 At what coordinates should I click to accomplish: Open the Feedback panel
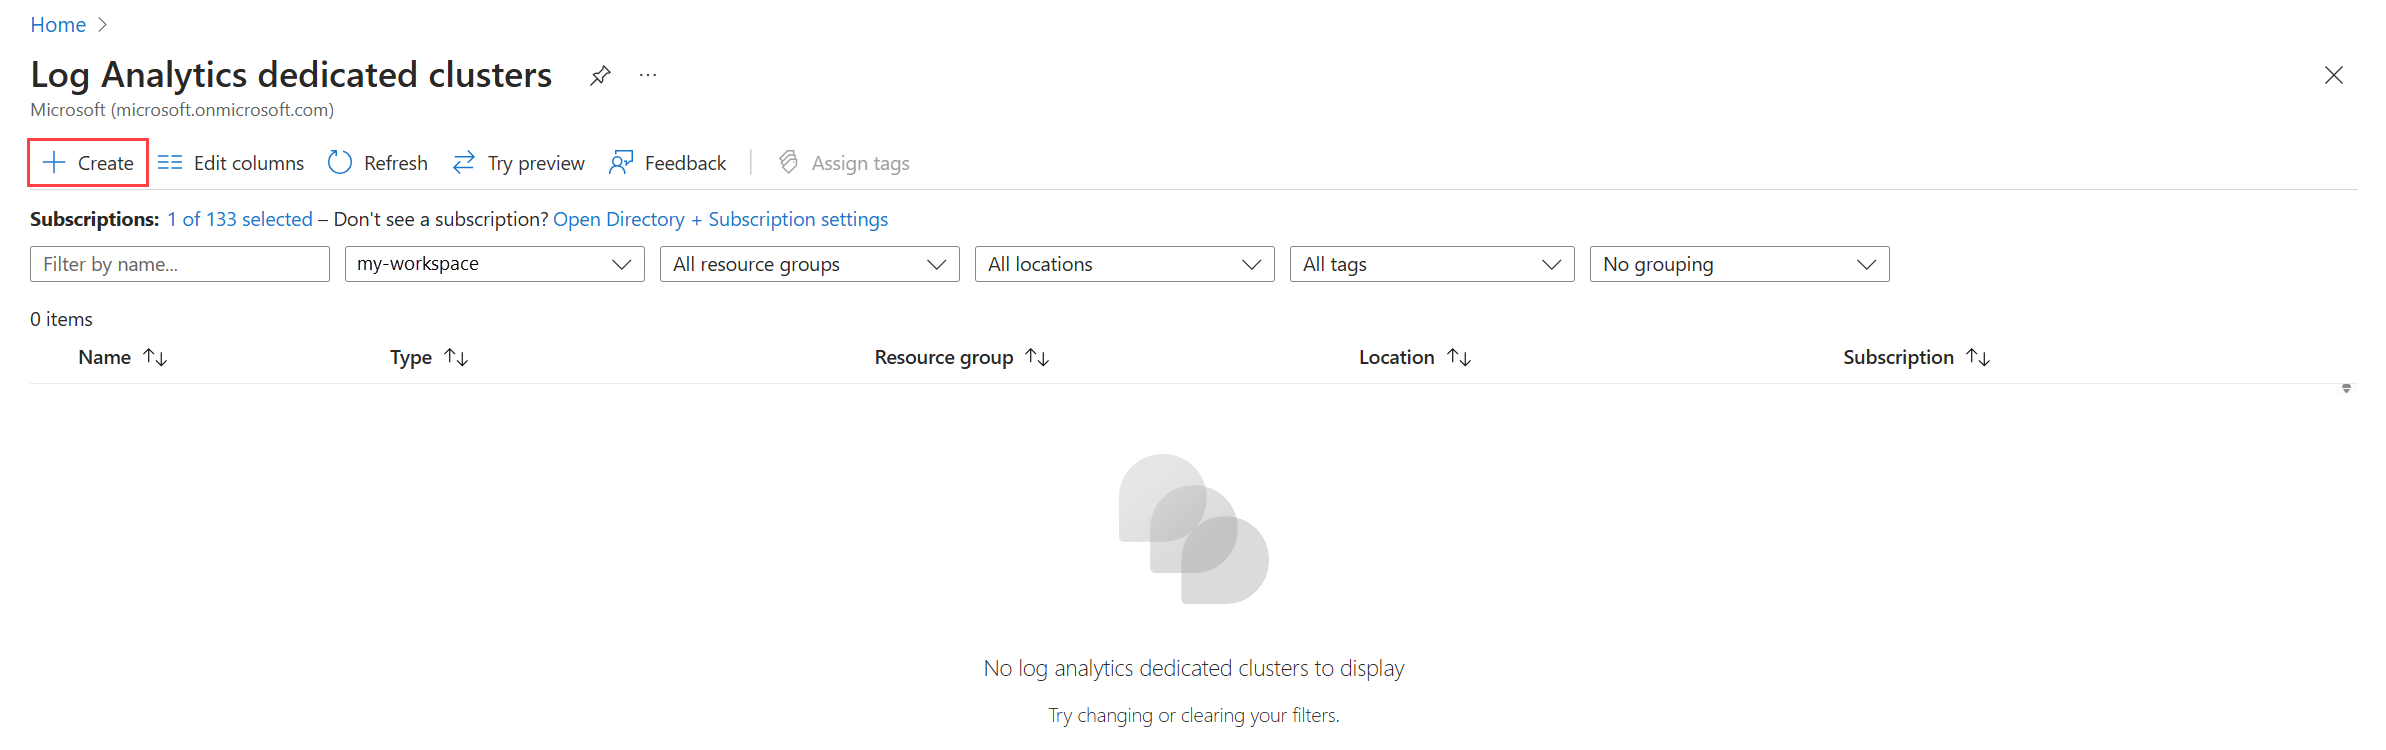[x=667, y=163]
